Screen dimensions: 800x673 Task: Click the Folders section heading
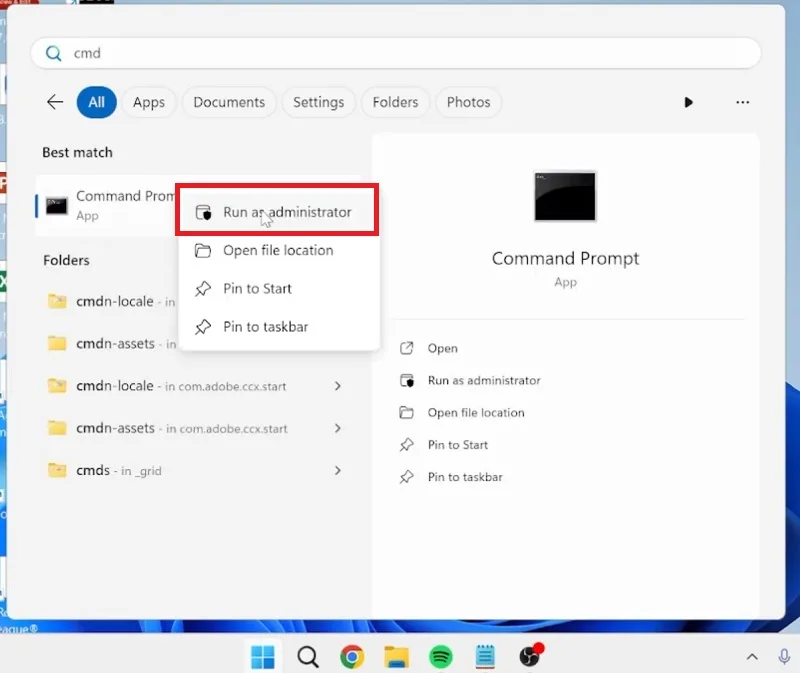(x=66, y=260)
